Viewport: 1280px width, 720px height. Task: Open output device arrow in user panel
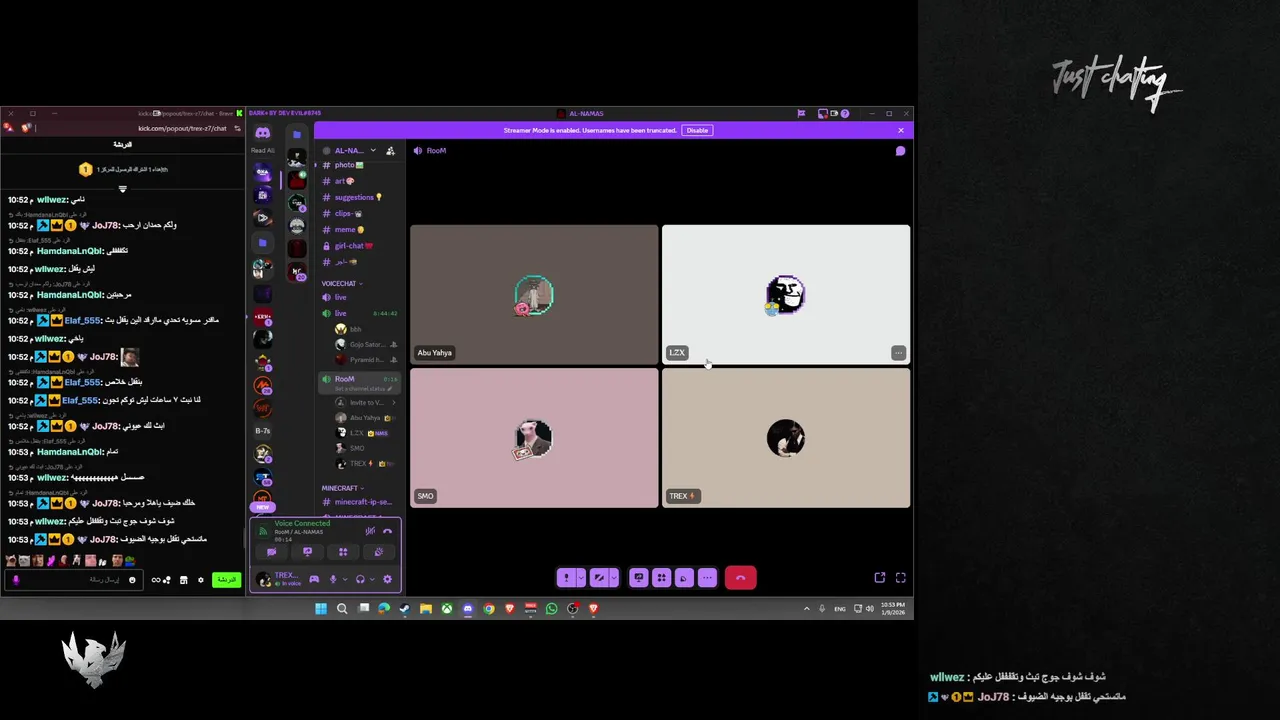(373, 579)
